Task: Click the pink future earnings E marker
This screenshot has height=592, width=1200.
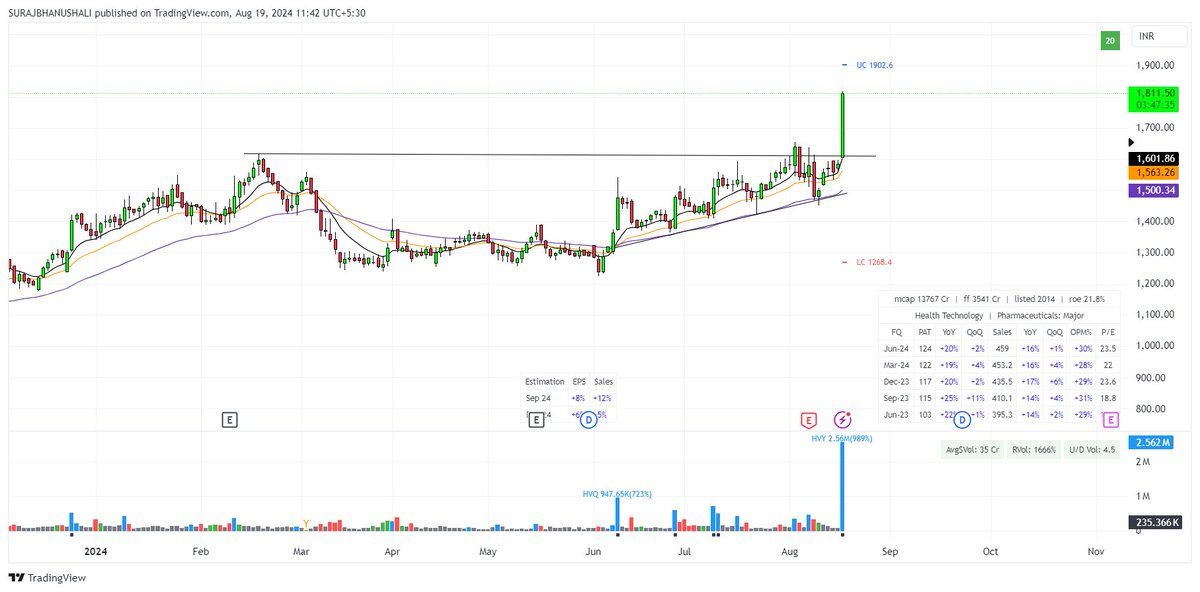Action: (1111, 420)
